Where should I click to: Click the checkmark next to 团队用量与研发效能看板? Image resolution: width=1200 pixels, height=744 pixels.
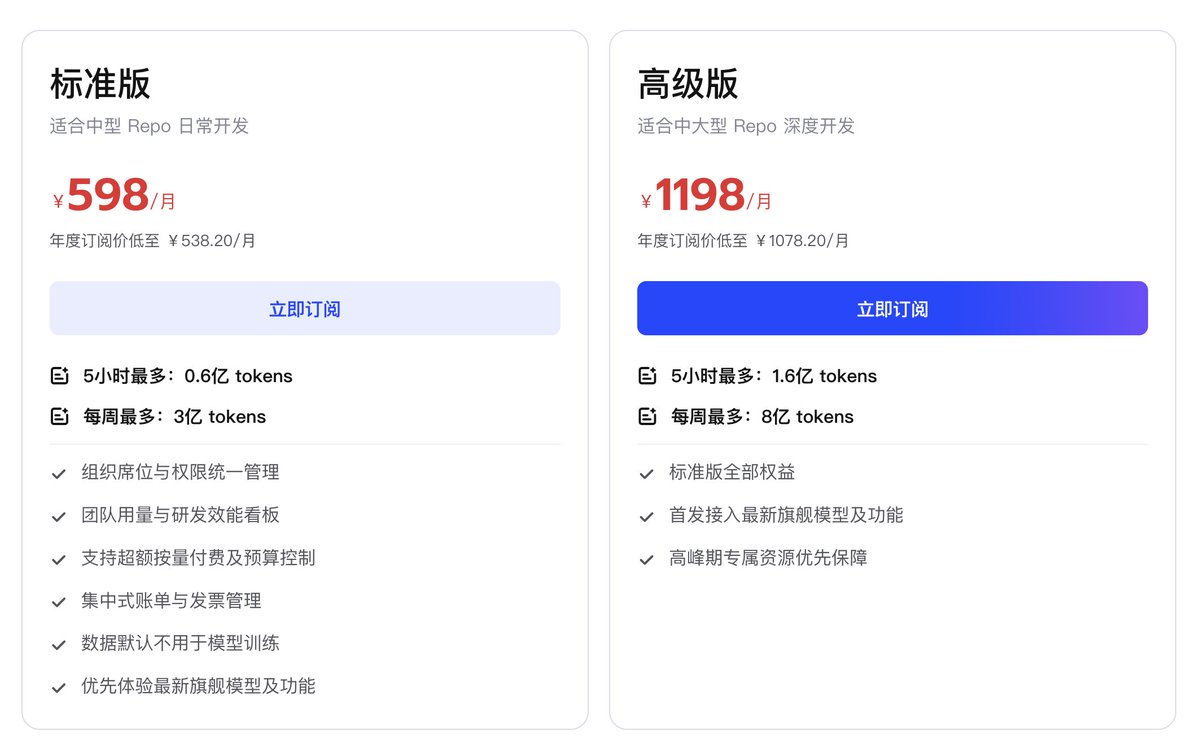(59, 516)
